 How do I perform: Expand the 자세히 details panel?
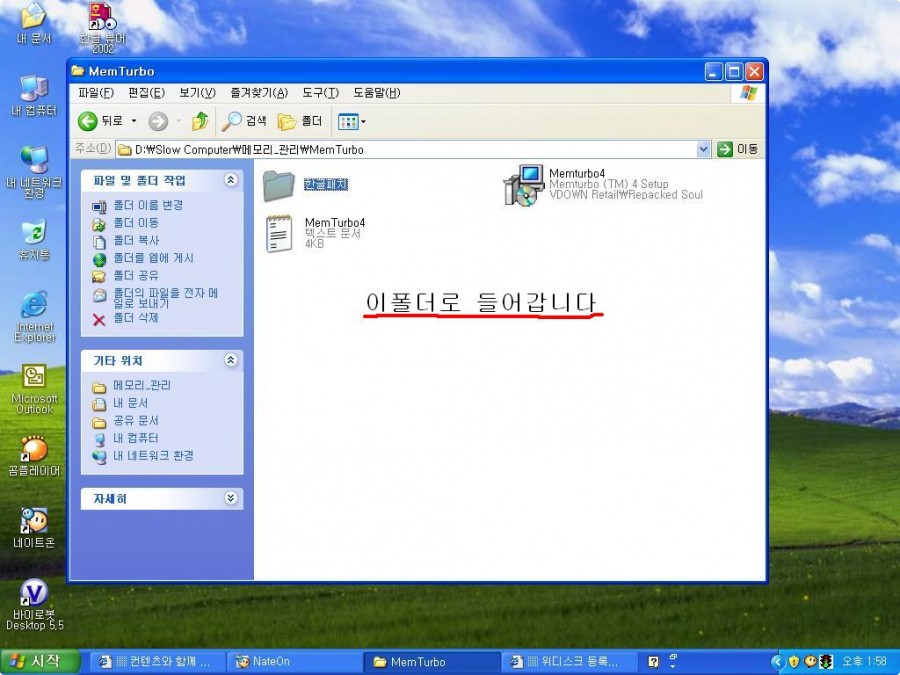pos(231,498)
